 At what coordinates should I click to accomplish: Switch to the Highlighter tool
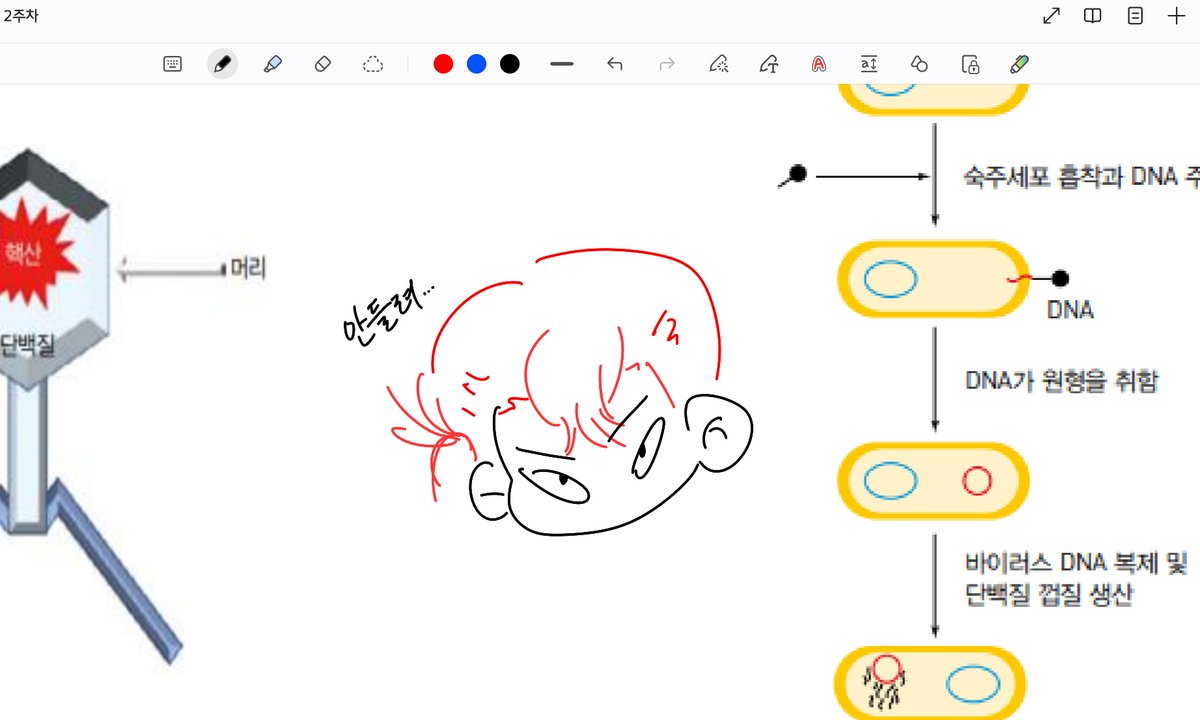point(273,63)
